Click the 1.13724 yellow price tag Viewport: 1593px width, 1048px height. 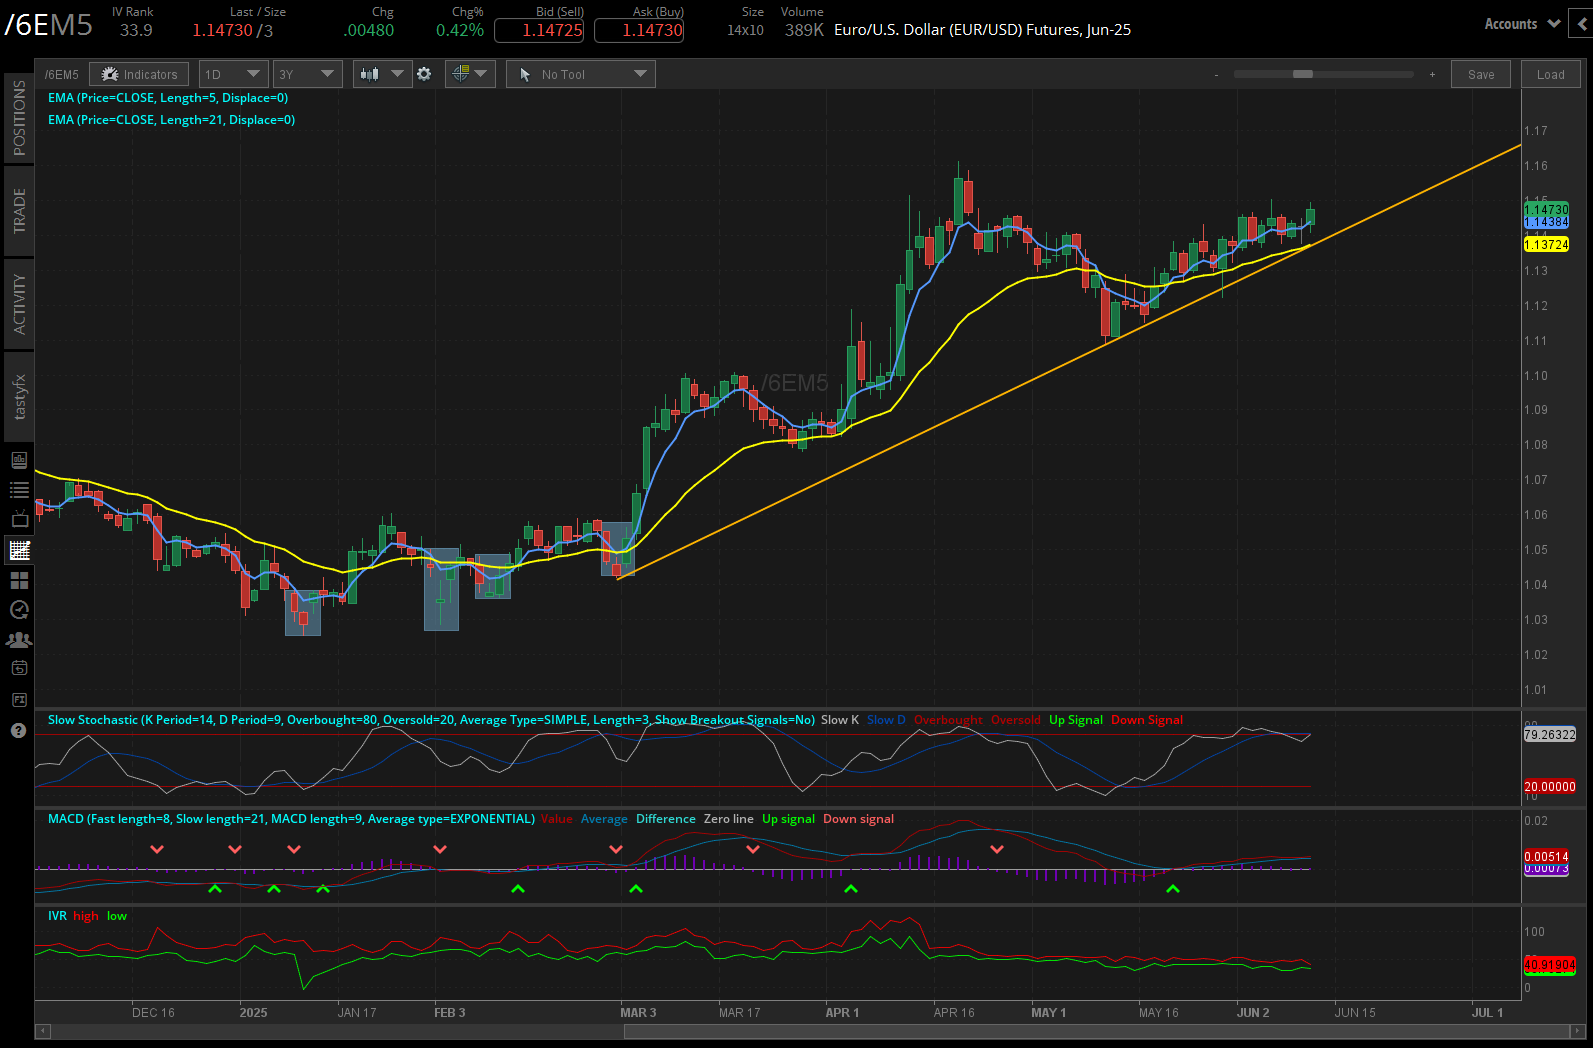(x=1546, y=245)
